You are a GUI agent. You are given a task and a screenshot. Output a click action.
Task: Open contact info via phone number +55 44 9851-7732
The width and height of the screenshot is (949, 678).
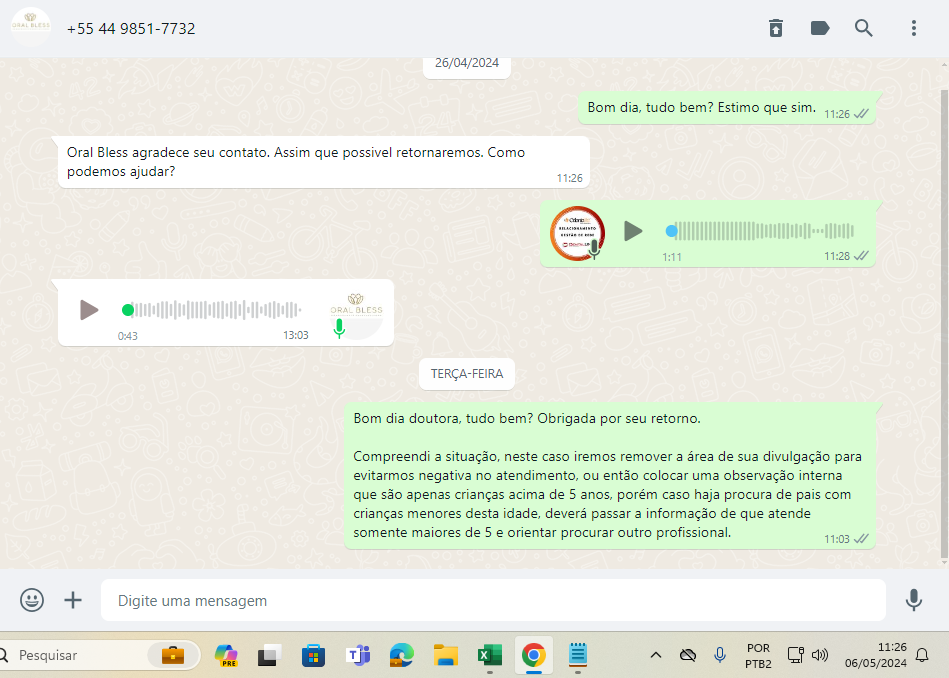[x=131, y=29]
